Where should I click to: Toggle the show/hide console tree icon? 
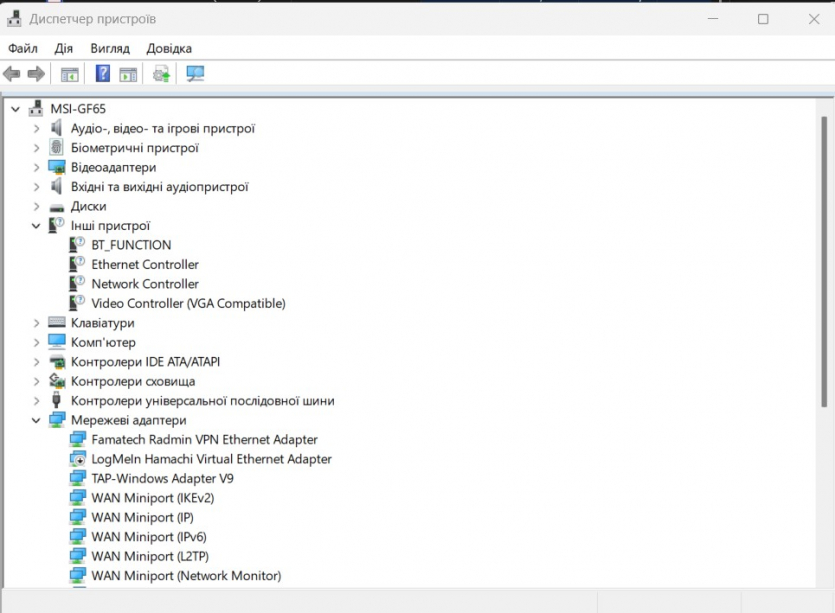[x=69, y=74]
